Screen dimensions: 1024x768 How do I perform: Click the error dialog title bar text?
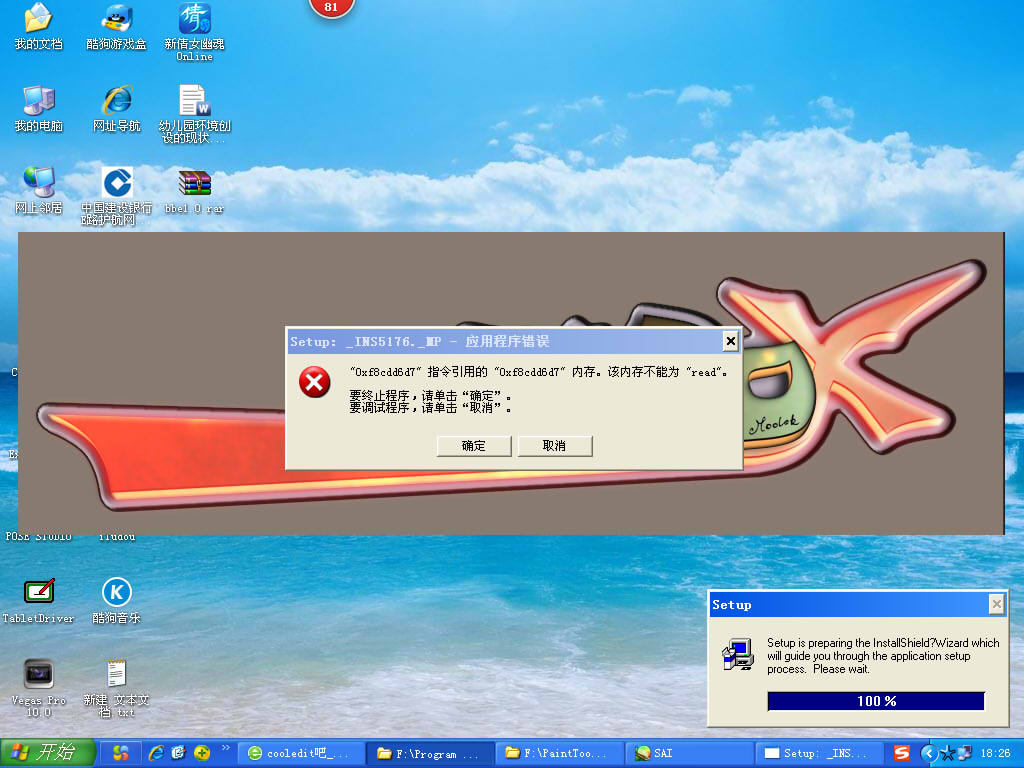(420, 341)
